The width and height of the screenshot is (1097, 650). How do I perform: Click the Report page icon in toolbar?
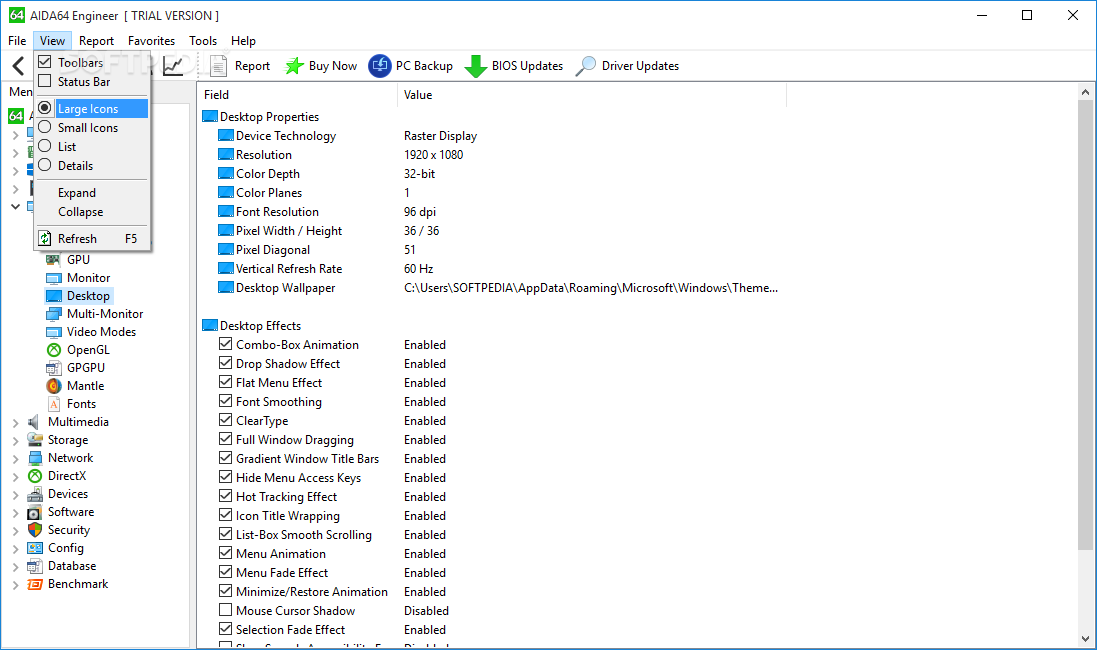pos(218,66)
